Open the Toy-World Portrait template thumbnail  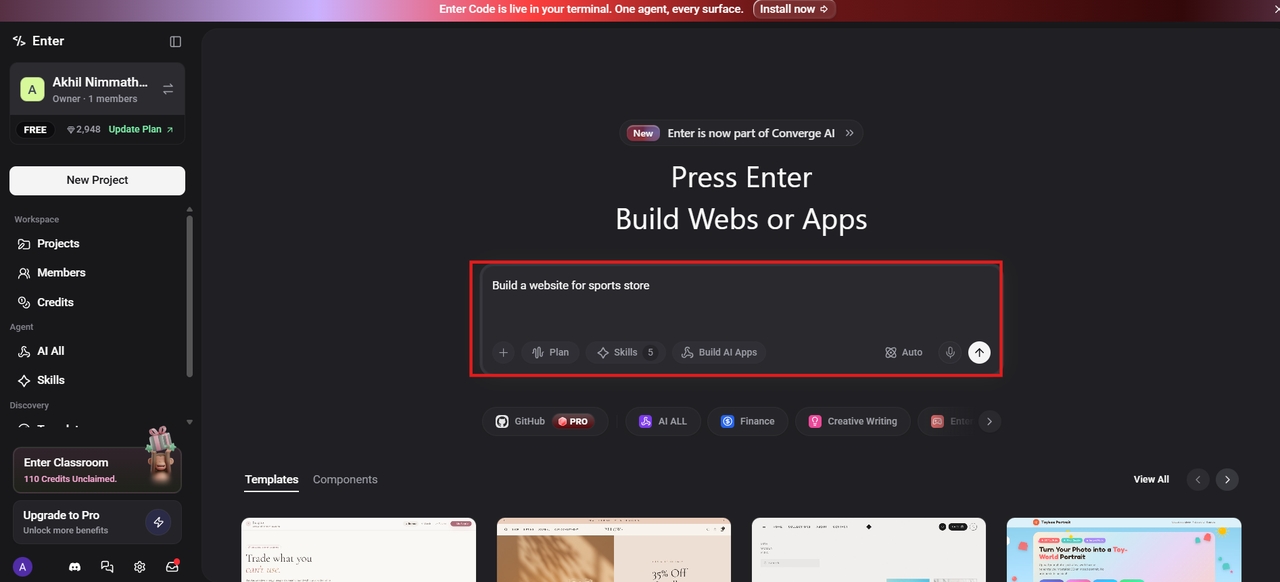(1124, 549)
